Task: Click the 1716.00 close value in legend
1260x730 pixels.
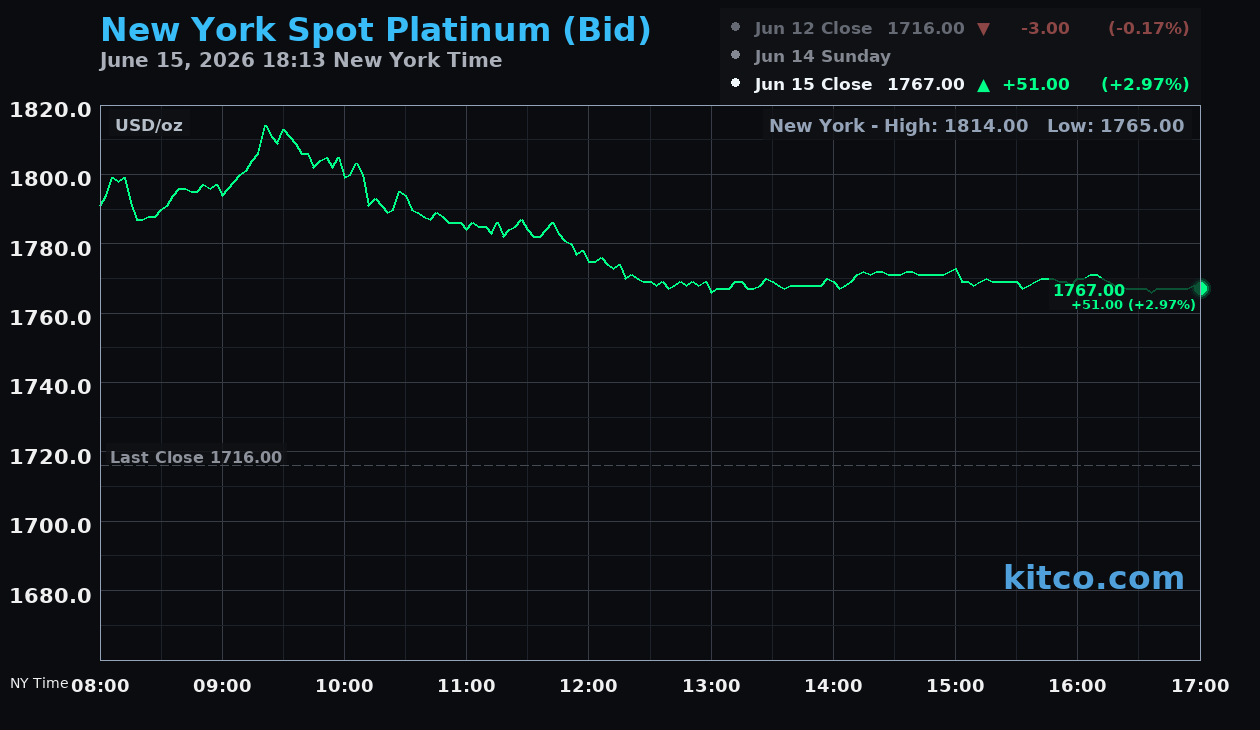Action: pyautogui.click(x=926, y=29)
